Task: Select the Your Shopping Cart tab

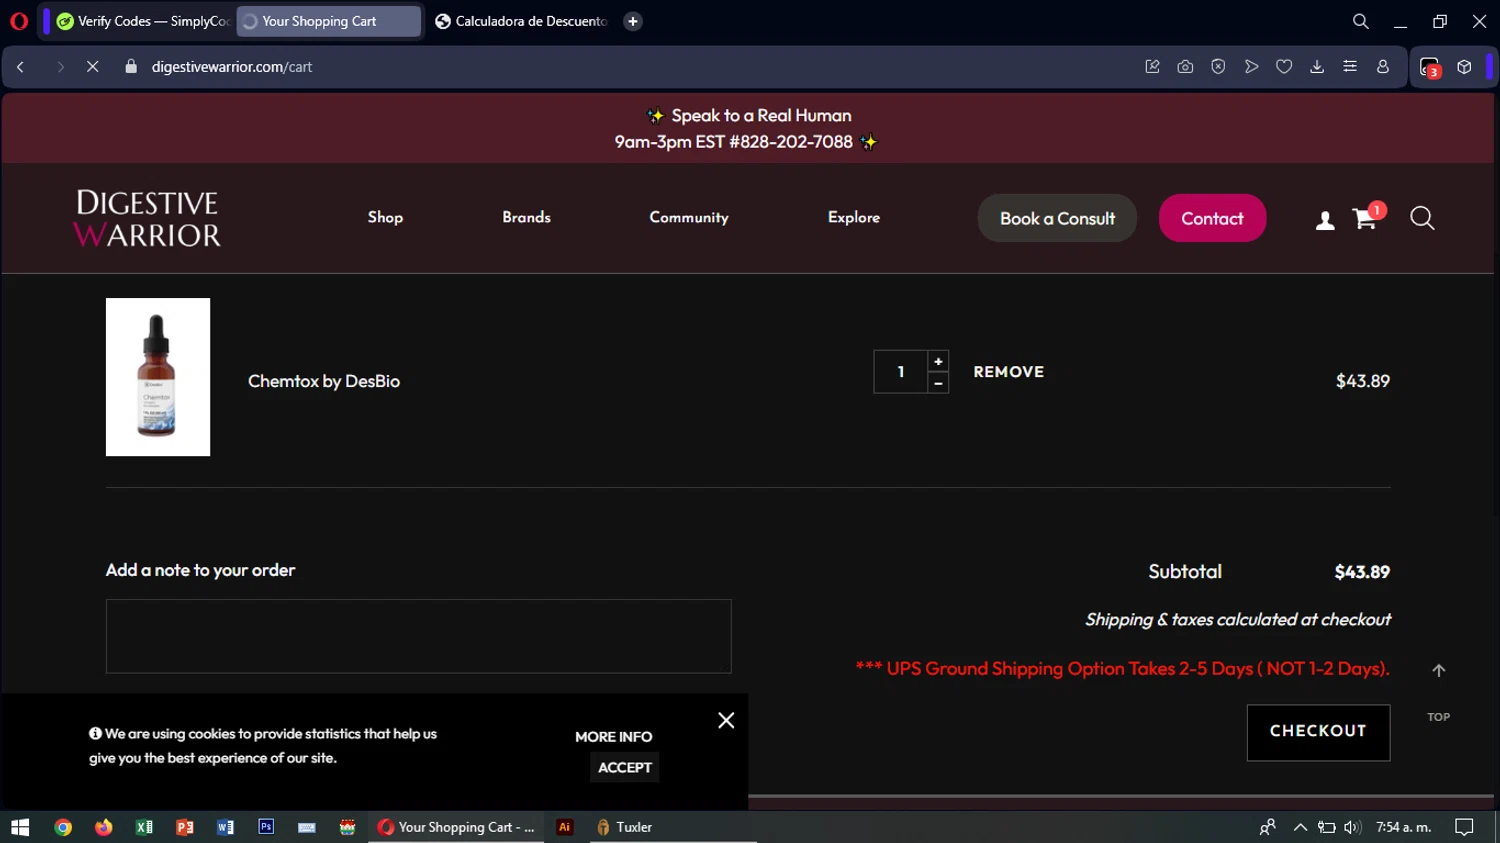Action: coord(329,21)
